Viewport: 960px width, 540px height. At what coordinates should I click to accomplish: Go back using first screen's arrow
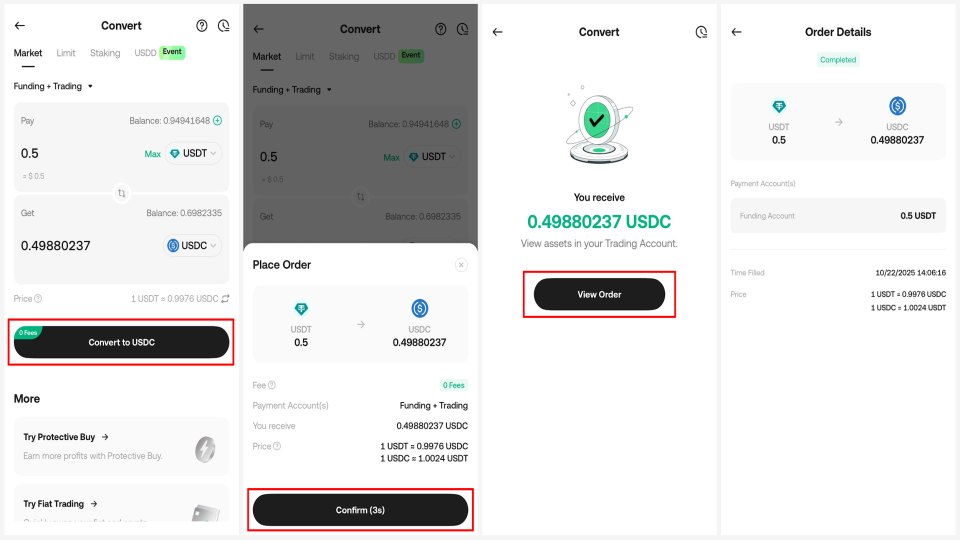(20, 26)
